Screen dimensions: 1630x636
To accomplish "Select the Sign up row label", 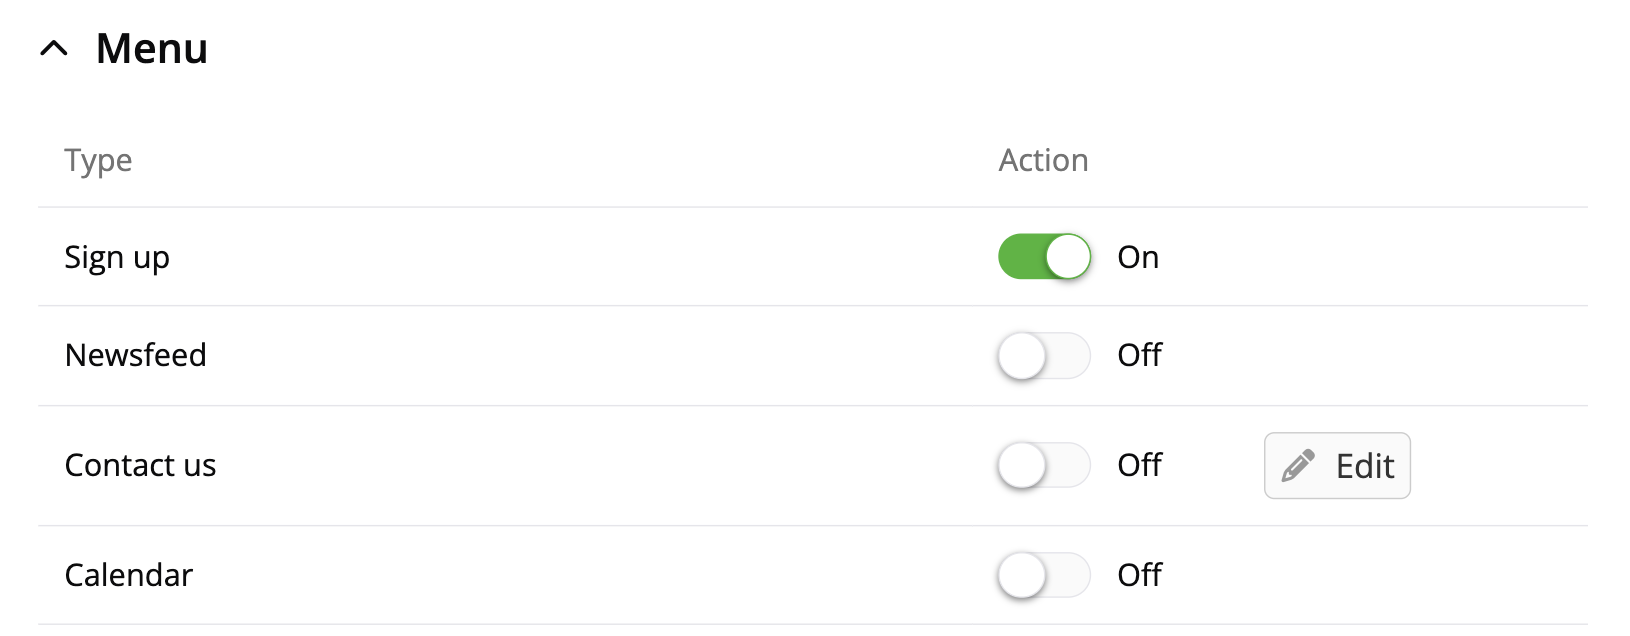I will pyautogui.click(x=117, y=258).
